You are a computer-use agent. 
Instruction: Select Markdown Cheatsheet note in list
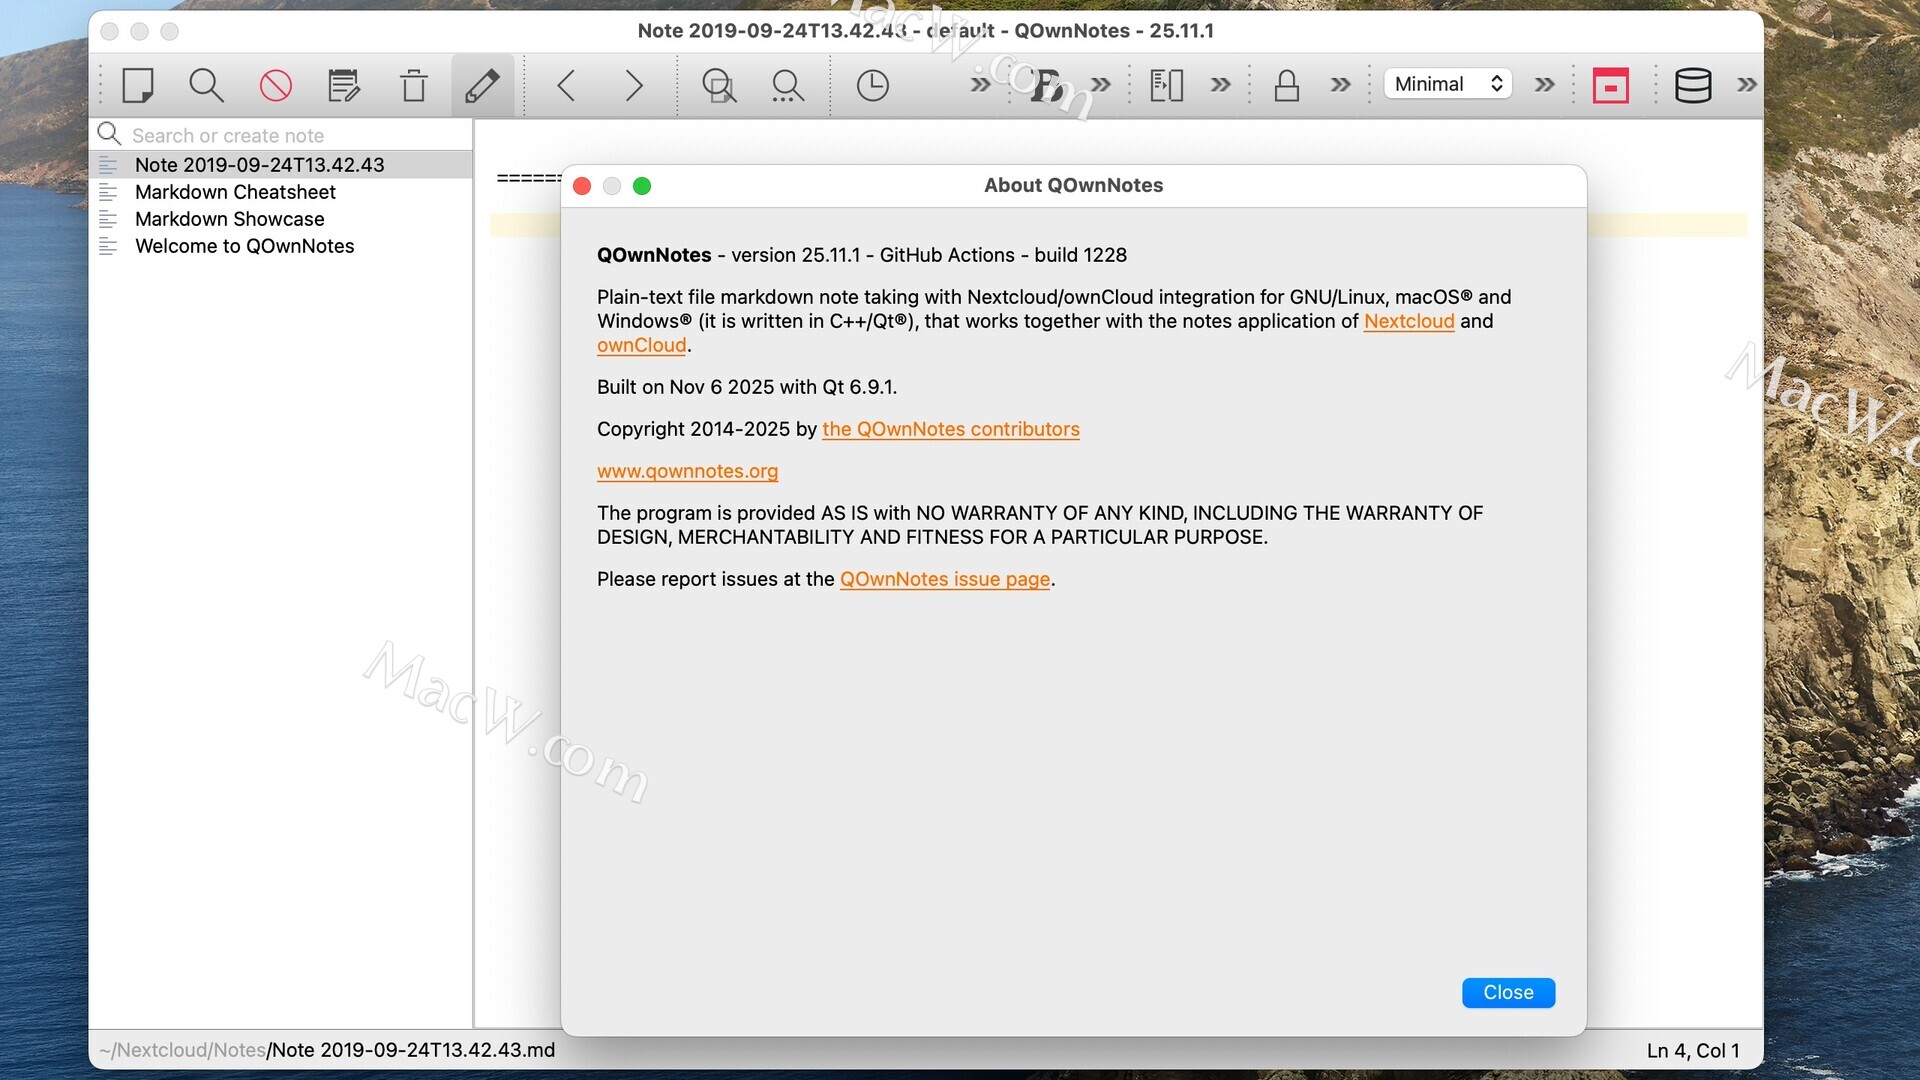pyautogui.click(x=235, y=192)
